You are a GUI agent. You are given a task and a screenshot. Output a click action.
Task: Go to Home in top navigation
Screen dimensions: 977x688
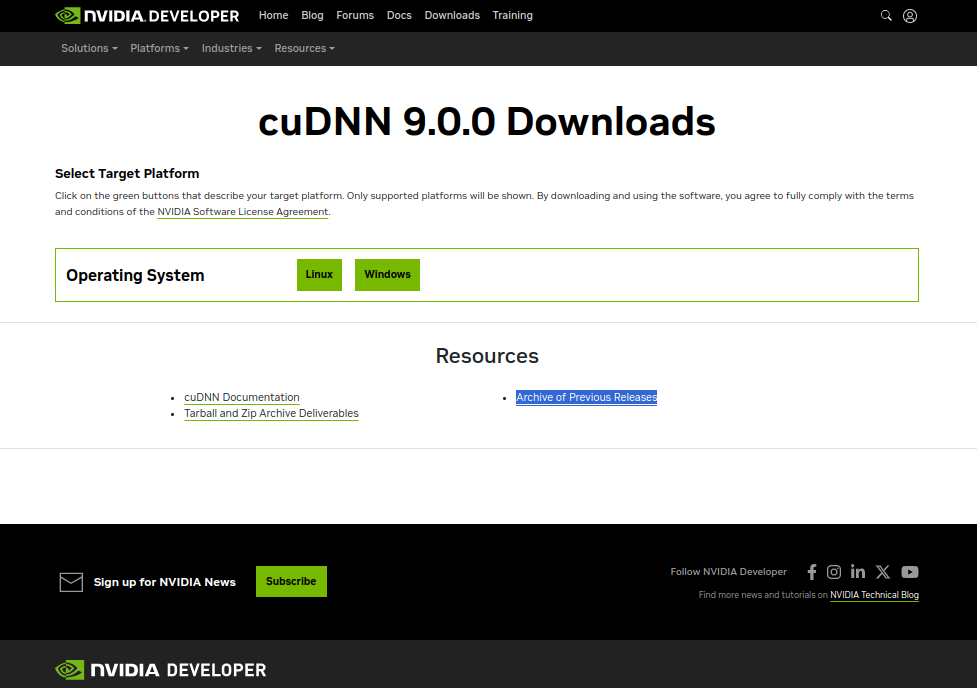(x=274, y=16)
